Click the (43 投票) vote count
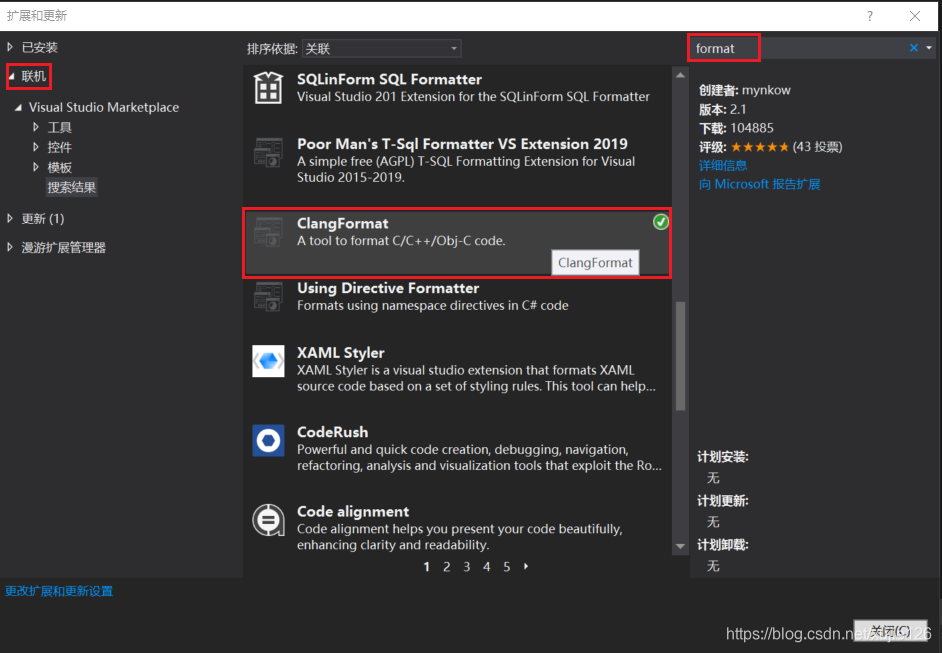 [817, 147]
